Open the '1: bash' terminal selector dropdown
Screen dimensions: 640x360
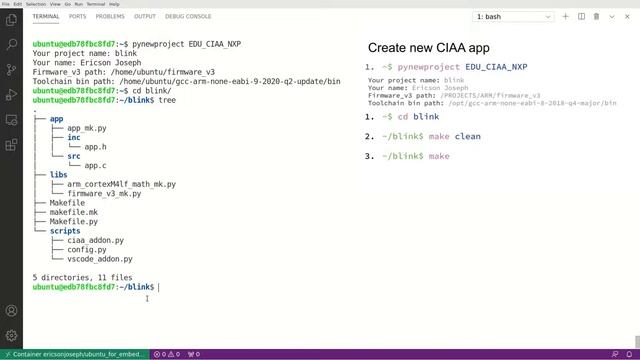[x=513, y=17]
